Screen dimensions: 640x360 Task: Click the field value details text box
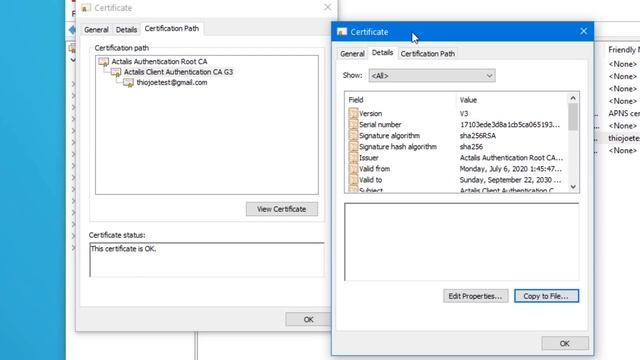click(x=462, y=242)
